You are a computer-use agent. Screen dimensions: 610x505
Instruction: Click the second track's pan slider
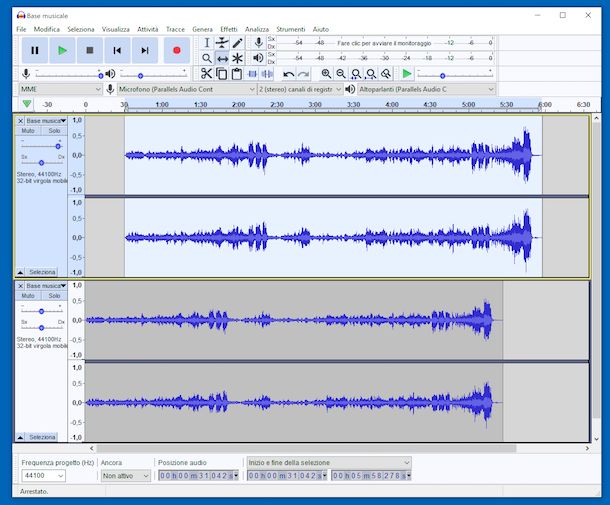coord(41,328)
